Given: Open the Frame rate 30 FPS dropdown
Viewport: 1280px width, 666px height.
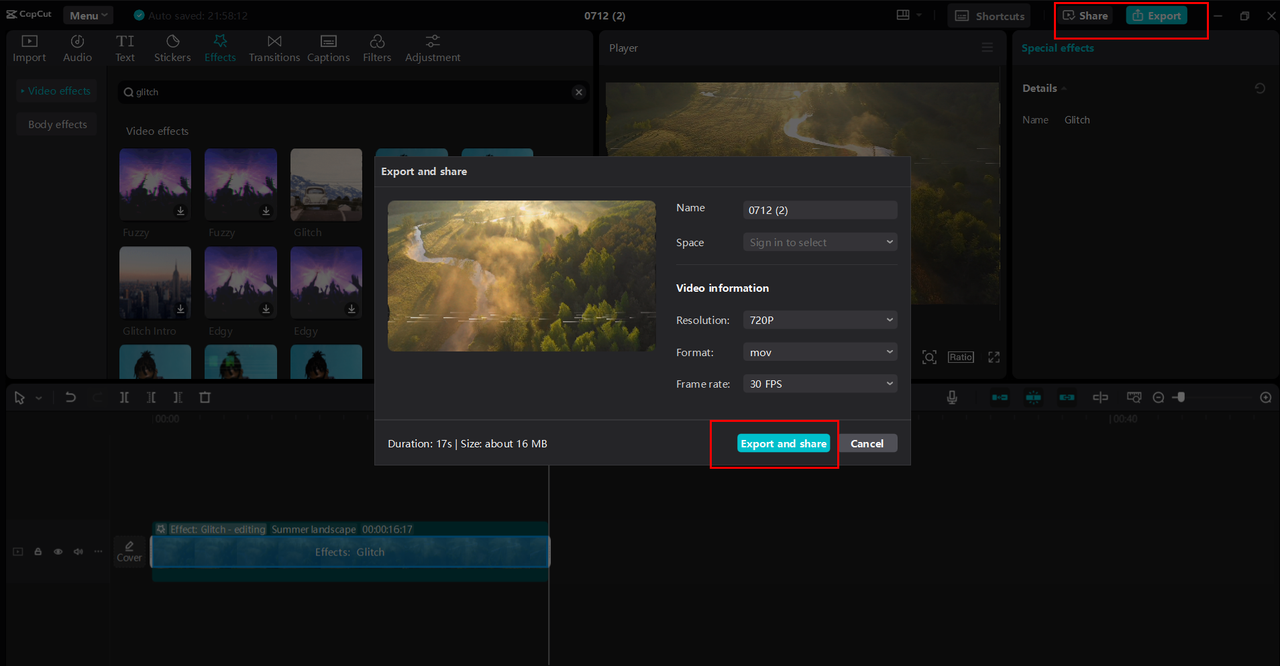Looking at the screenshot, I should [x=820, y=384].
